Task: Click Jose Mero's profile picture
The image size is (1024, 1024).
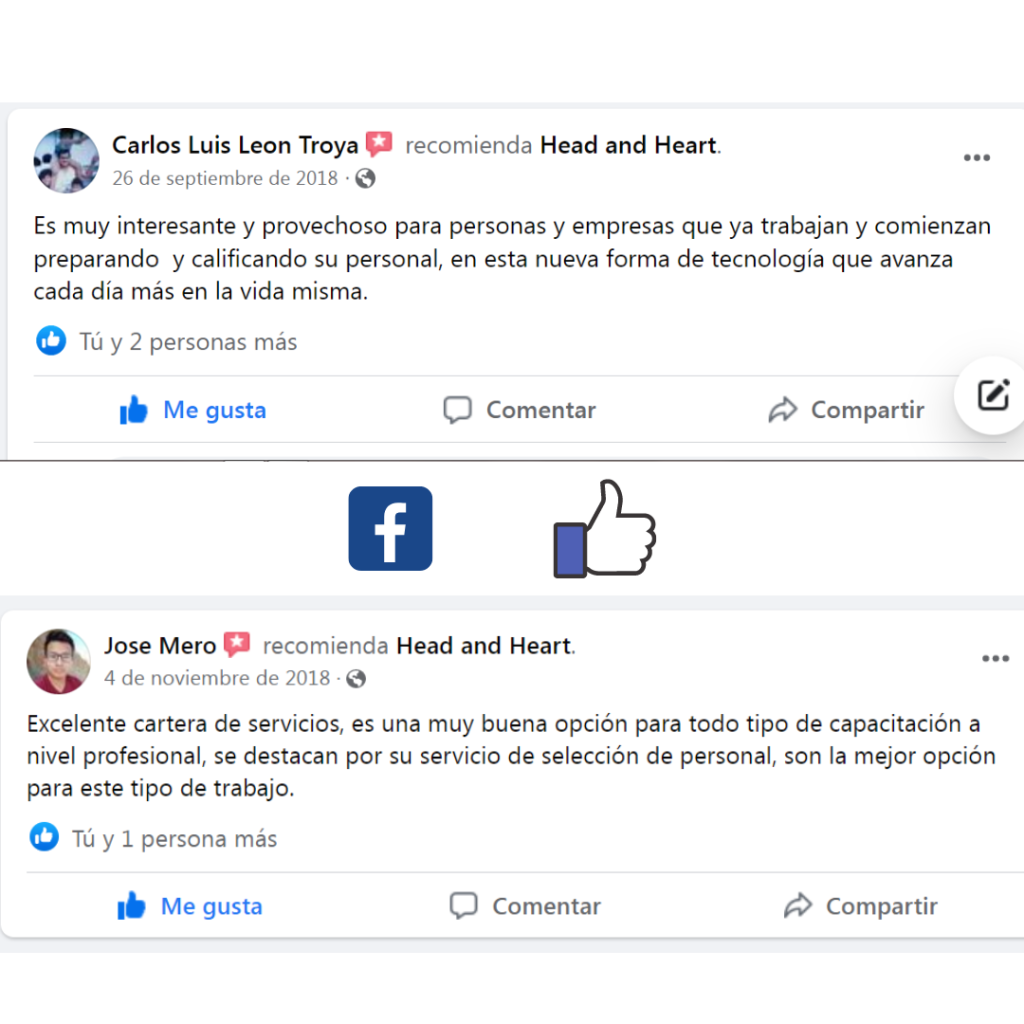Action: click(x=59, y=661)
